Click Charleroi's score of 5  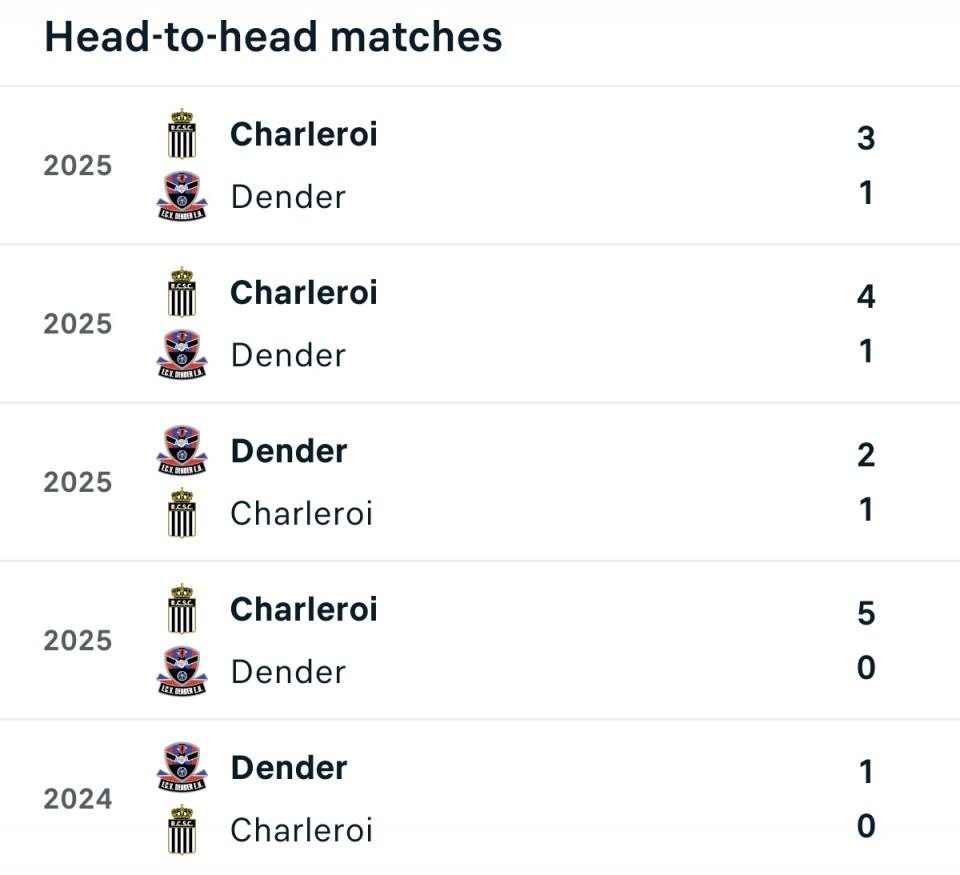pos(866,612)
